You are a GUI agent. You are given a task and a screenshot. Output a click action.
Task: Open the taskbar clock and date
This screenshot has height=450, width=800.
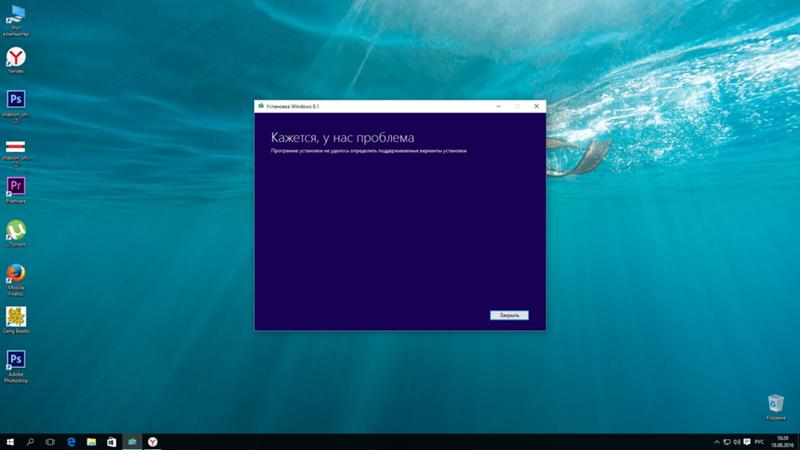click(x=782, y=442)
